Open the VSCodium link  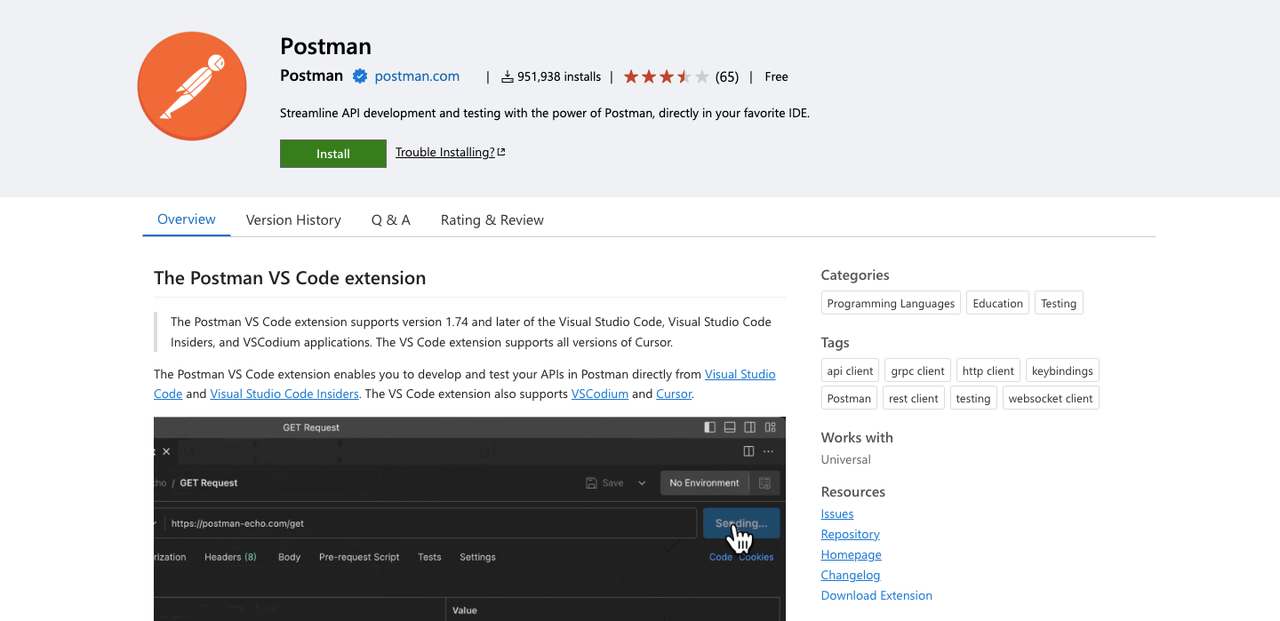click(600, 394)
